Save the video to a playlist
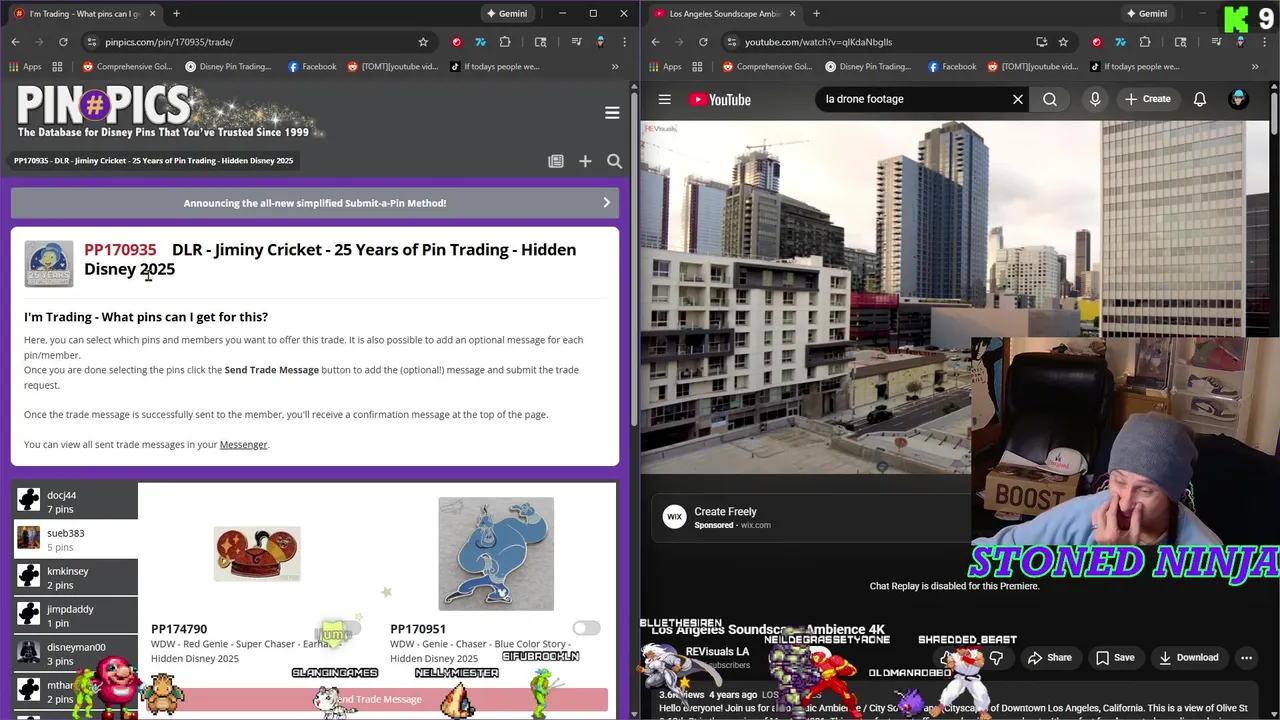This screenshot has width=1280, height=720. (1114, 658)
